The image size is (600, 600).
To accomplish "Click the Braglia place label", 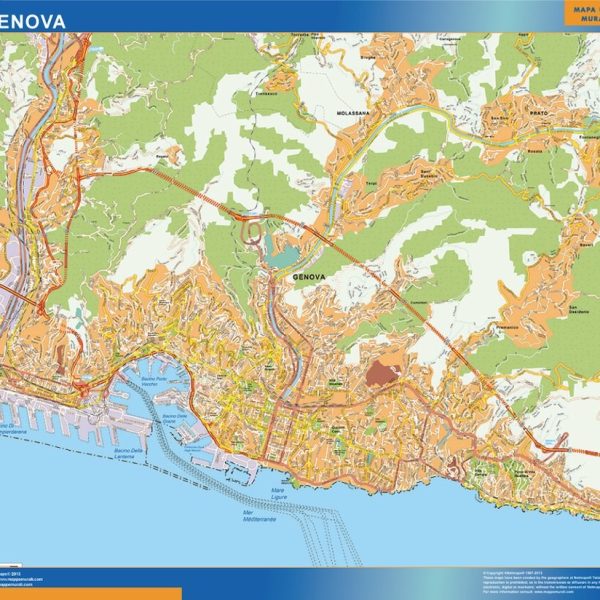I will (368, 57).
